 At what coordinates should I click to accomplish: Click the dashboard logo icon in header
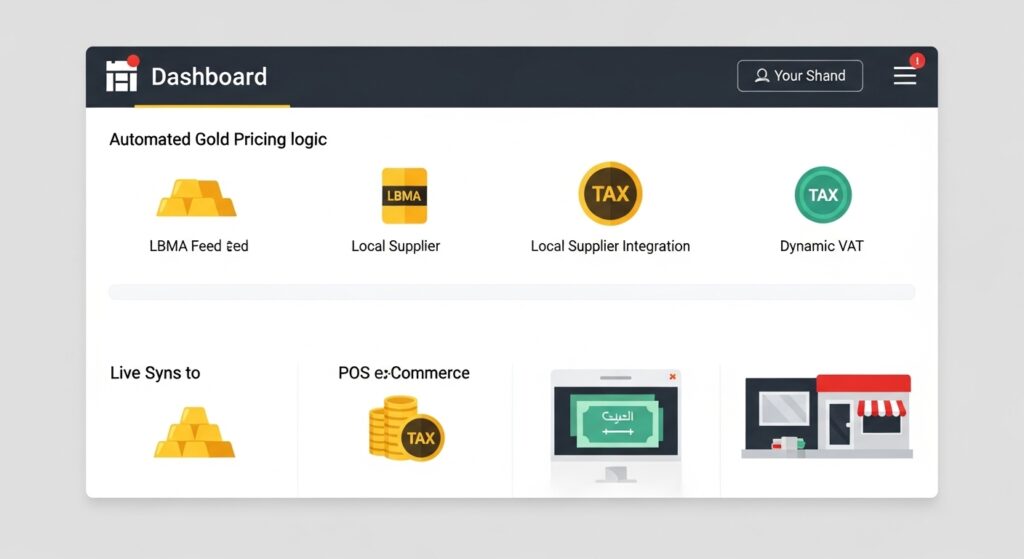[122, 74]
